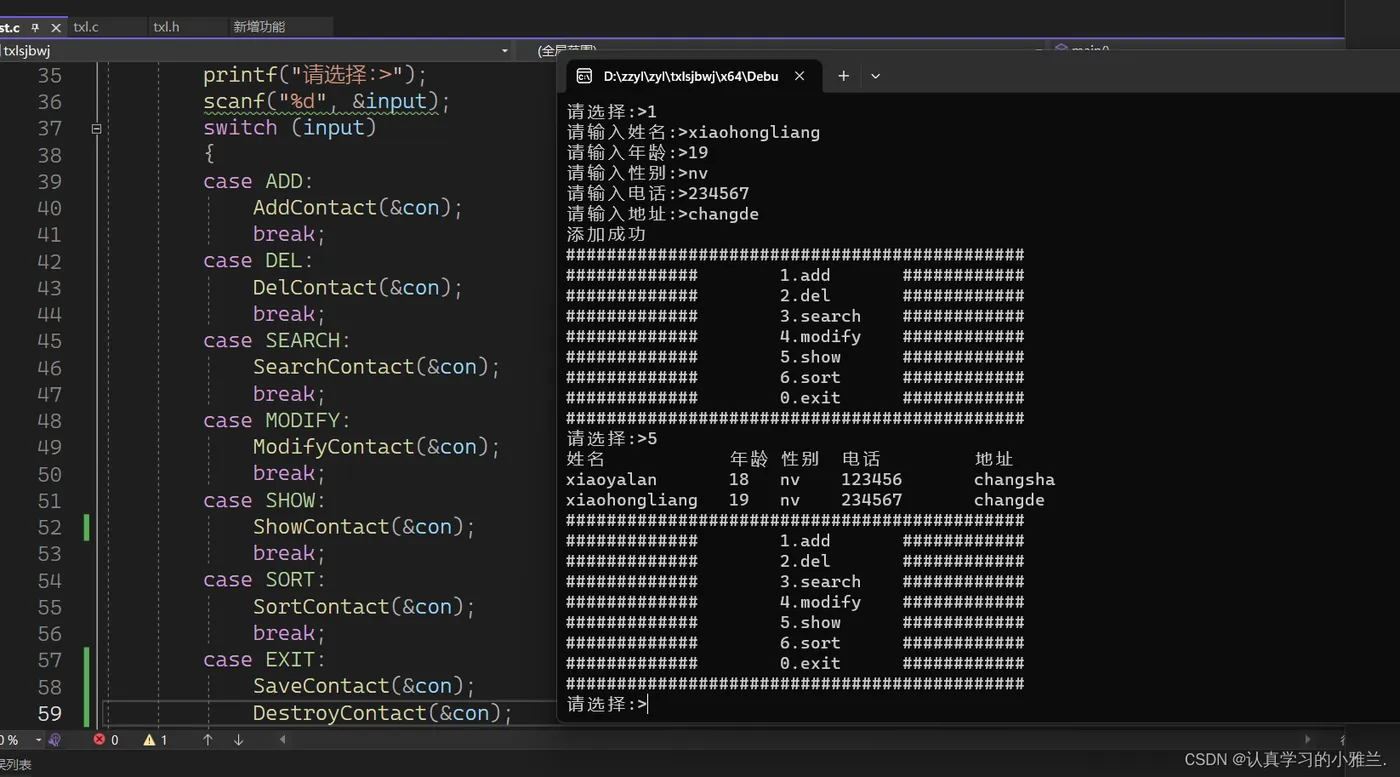Click the CSDN watermark author link
The height and width of the screenshot is (777, 1400).
tap(1286, 759)
